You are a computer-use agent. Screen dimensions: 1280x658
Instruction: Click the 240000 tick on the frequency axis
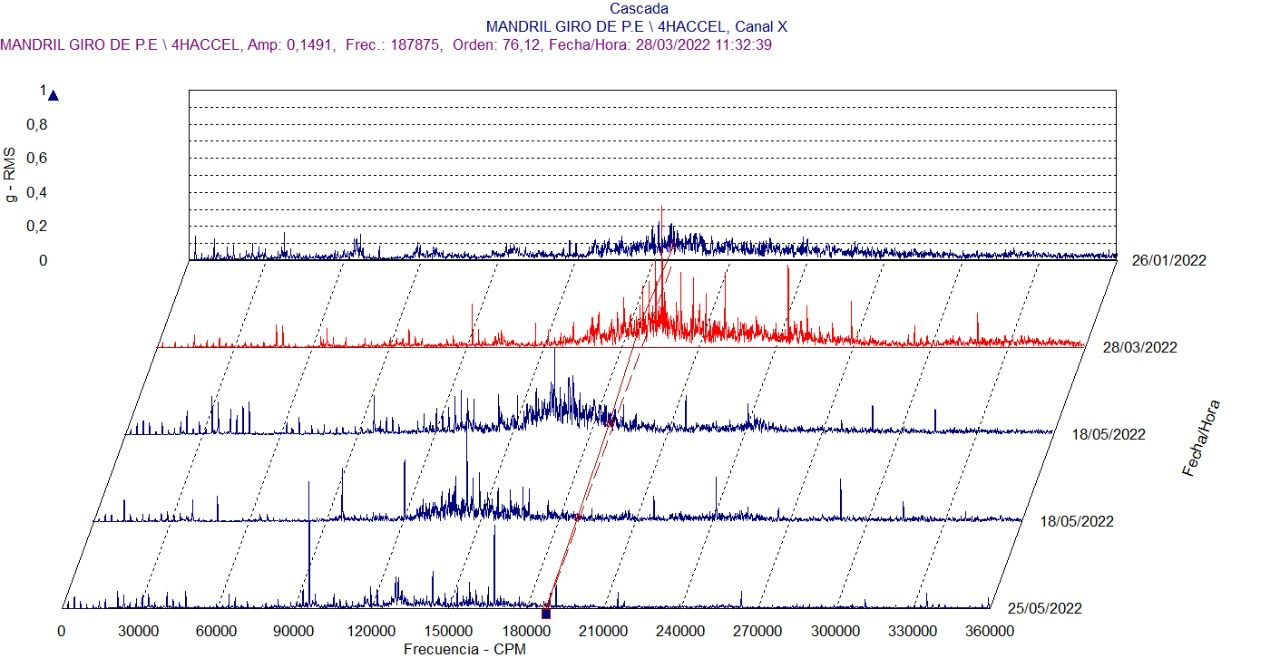point(680,631)
